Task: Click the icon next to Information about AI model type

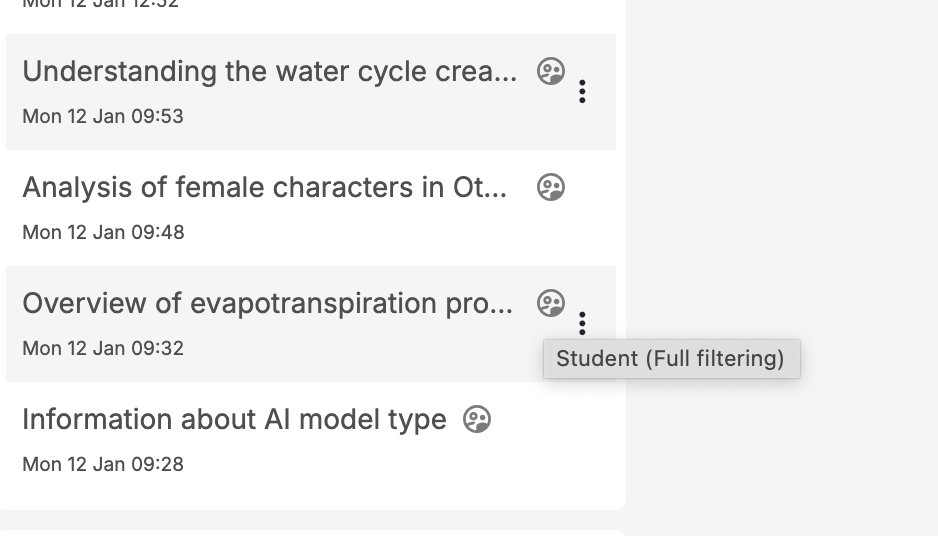Action: 477,419
